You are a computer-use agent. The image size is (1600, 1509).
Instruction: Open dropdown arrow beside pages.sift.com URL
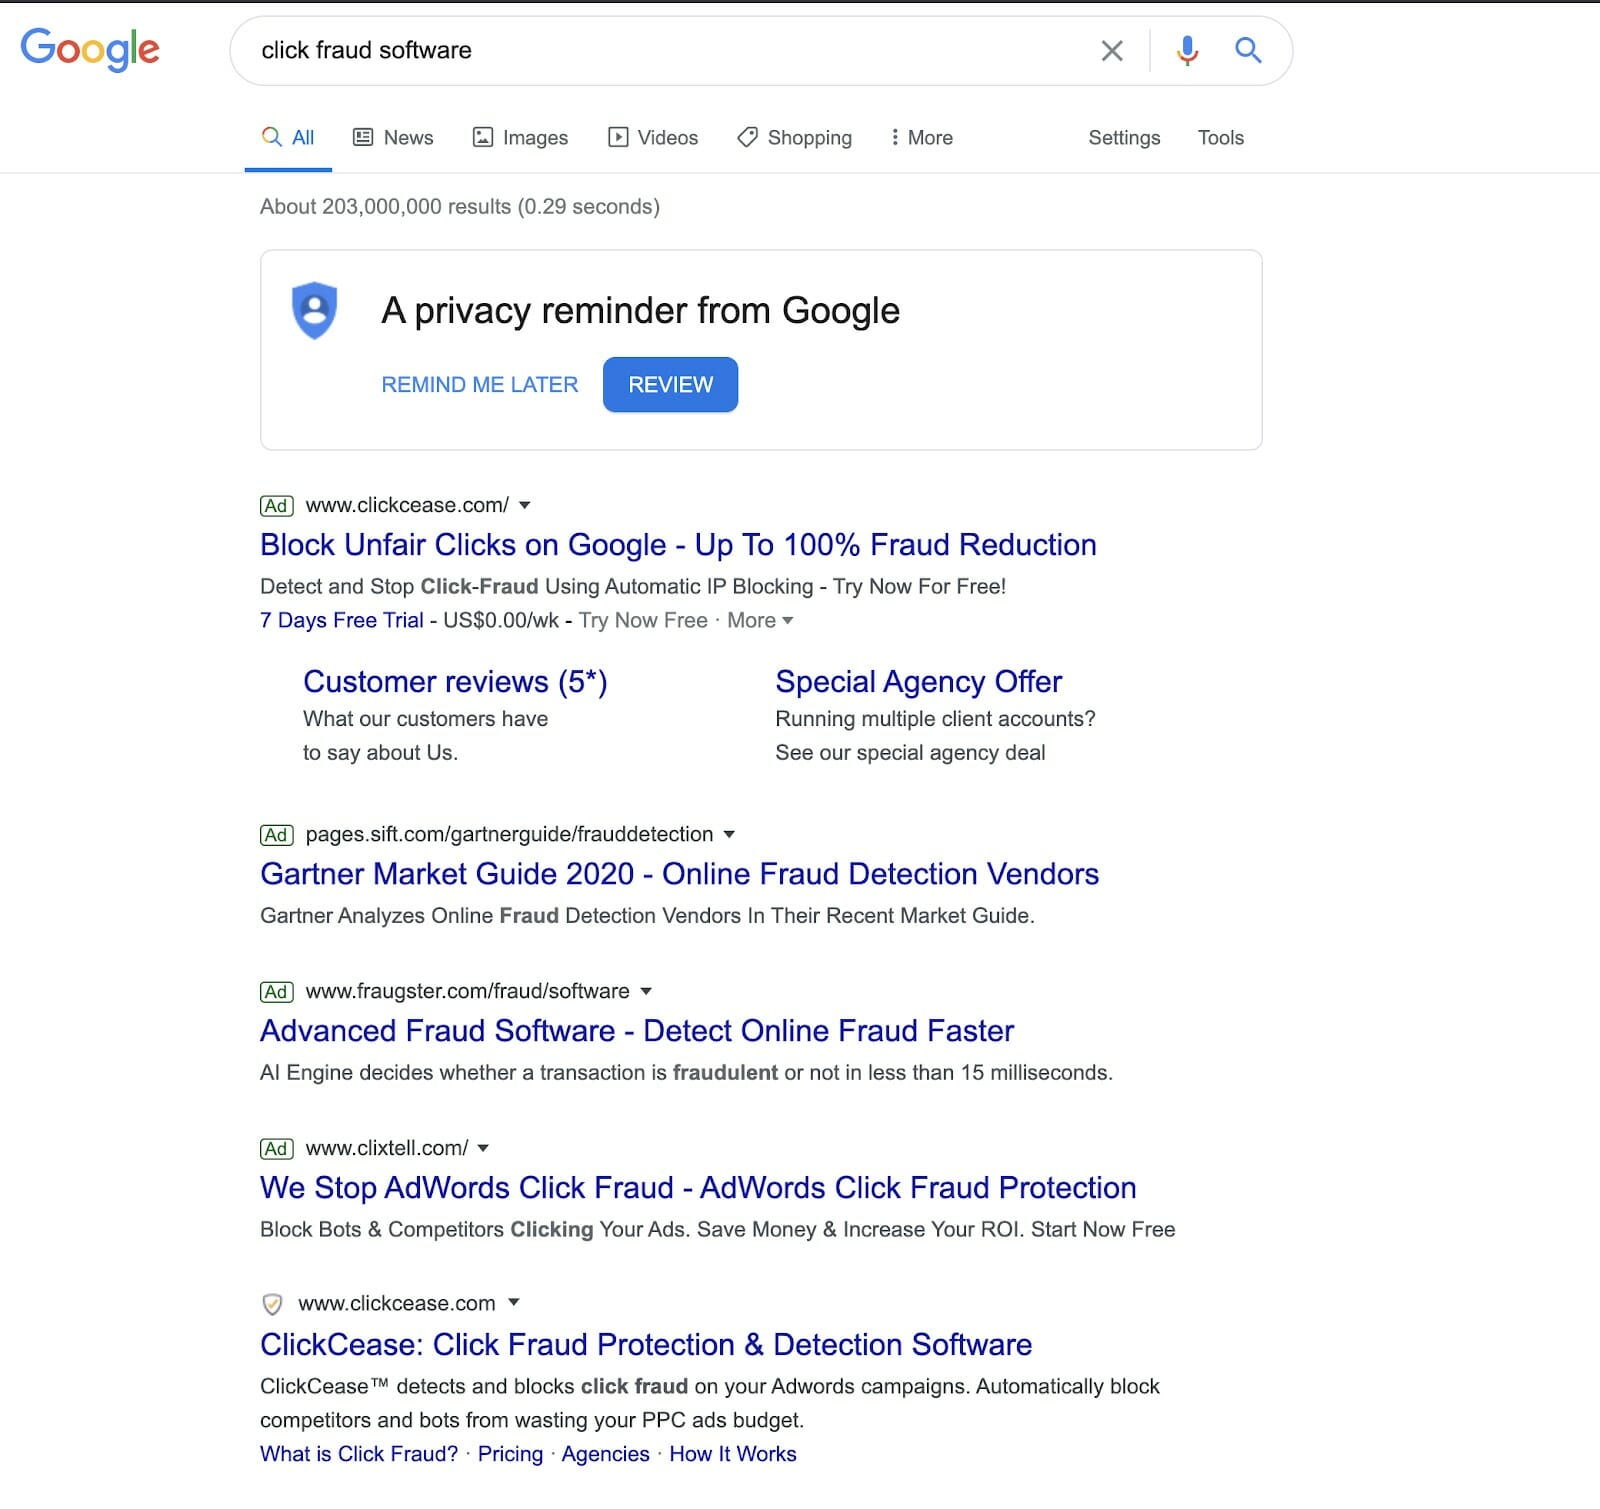pos(729,834)
